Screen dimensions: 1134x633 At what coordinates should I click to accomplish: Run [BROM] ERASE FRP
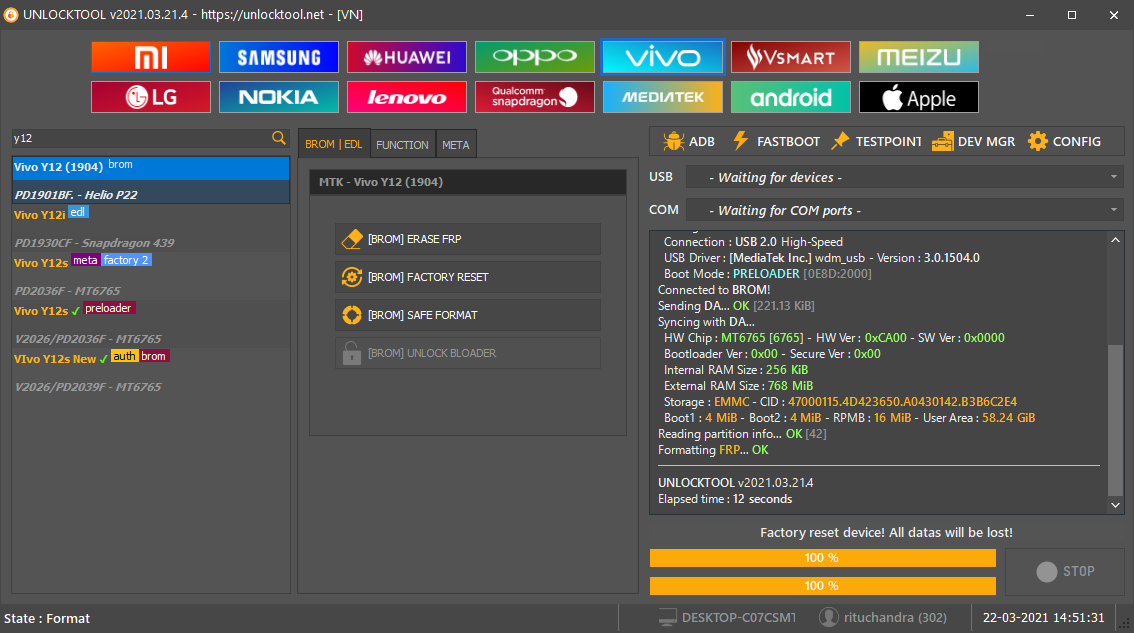coord(467,239)
